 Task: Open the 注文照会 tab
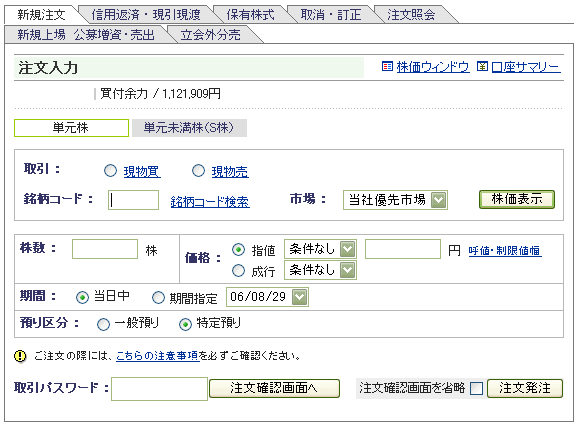(x=411, y=15)
